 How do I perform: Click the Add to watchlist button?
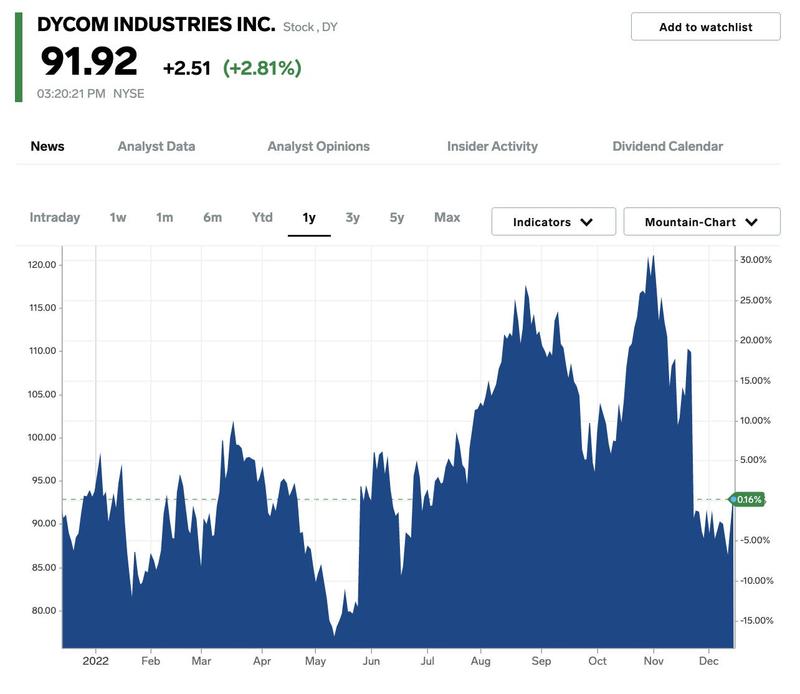(x=705, y=27)
